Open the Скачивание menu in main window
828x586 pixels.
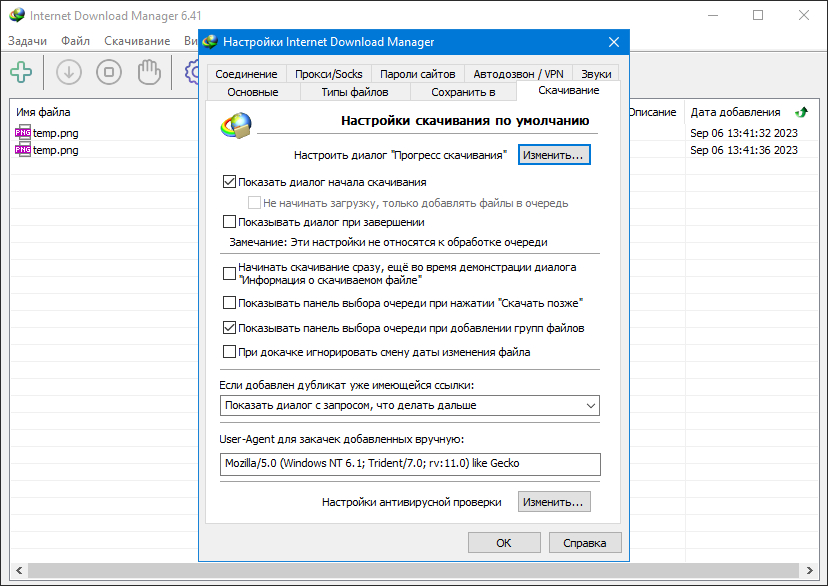click(137, 41)
